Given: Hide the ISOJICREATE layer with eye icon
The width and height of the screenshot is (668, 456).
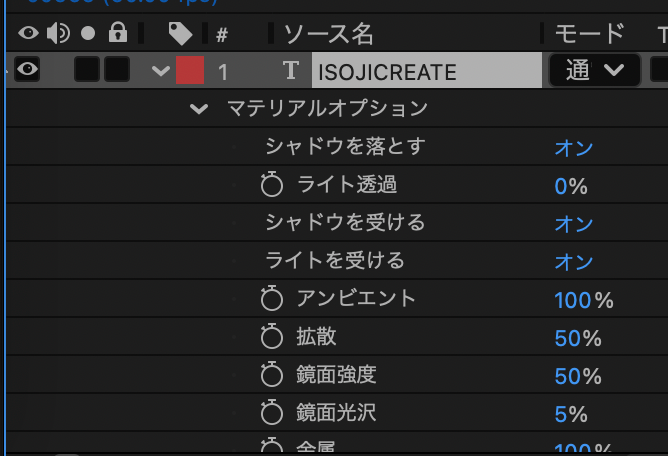Looking at the screenshot, I should pyautogui.click(x=27, y=70).
